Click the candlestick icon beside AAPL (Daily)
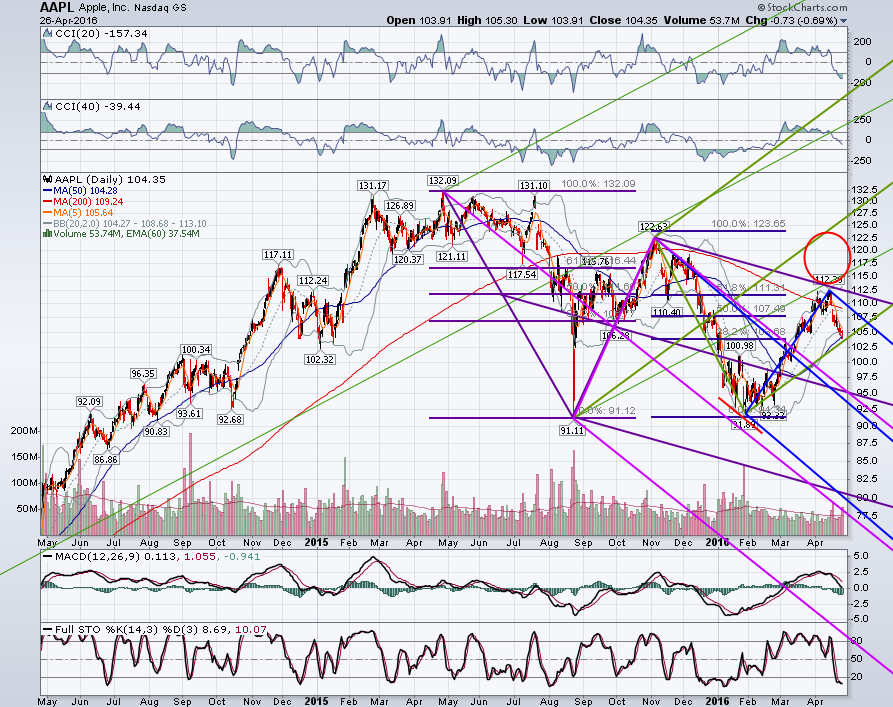This screenshot has height=707, width=893. [47, 179]
